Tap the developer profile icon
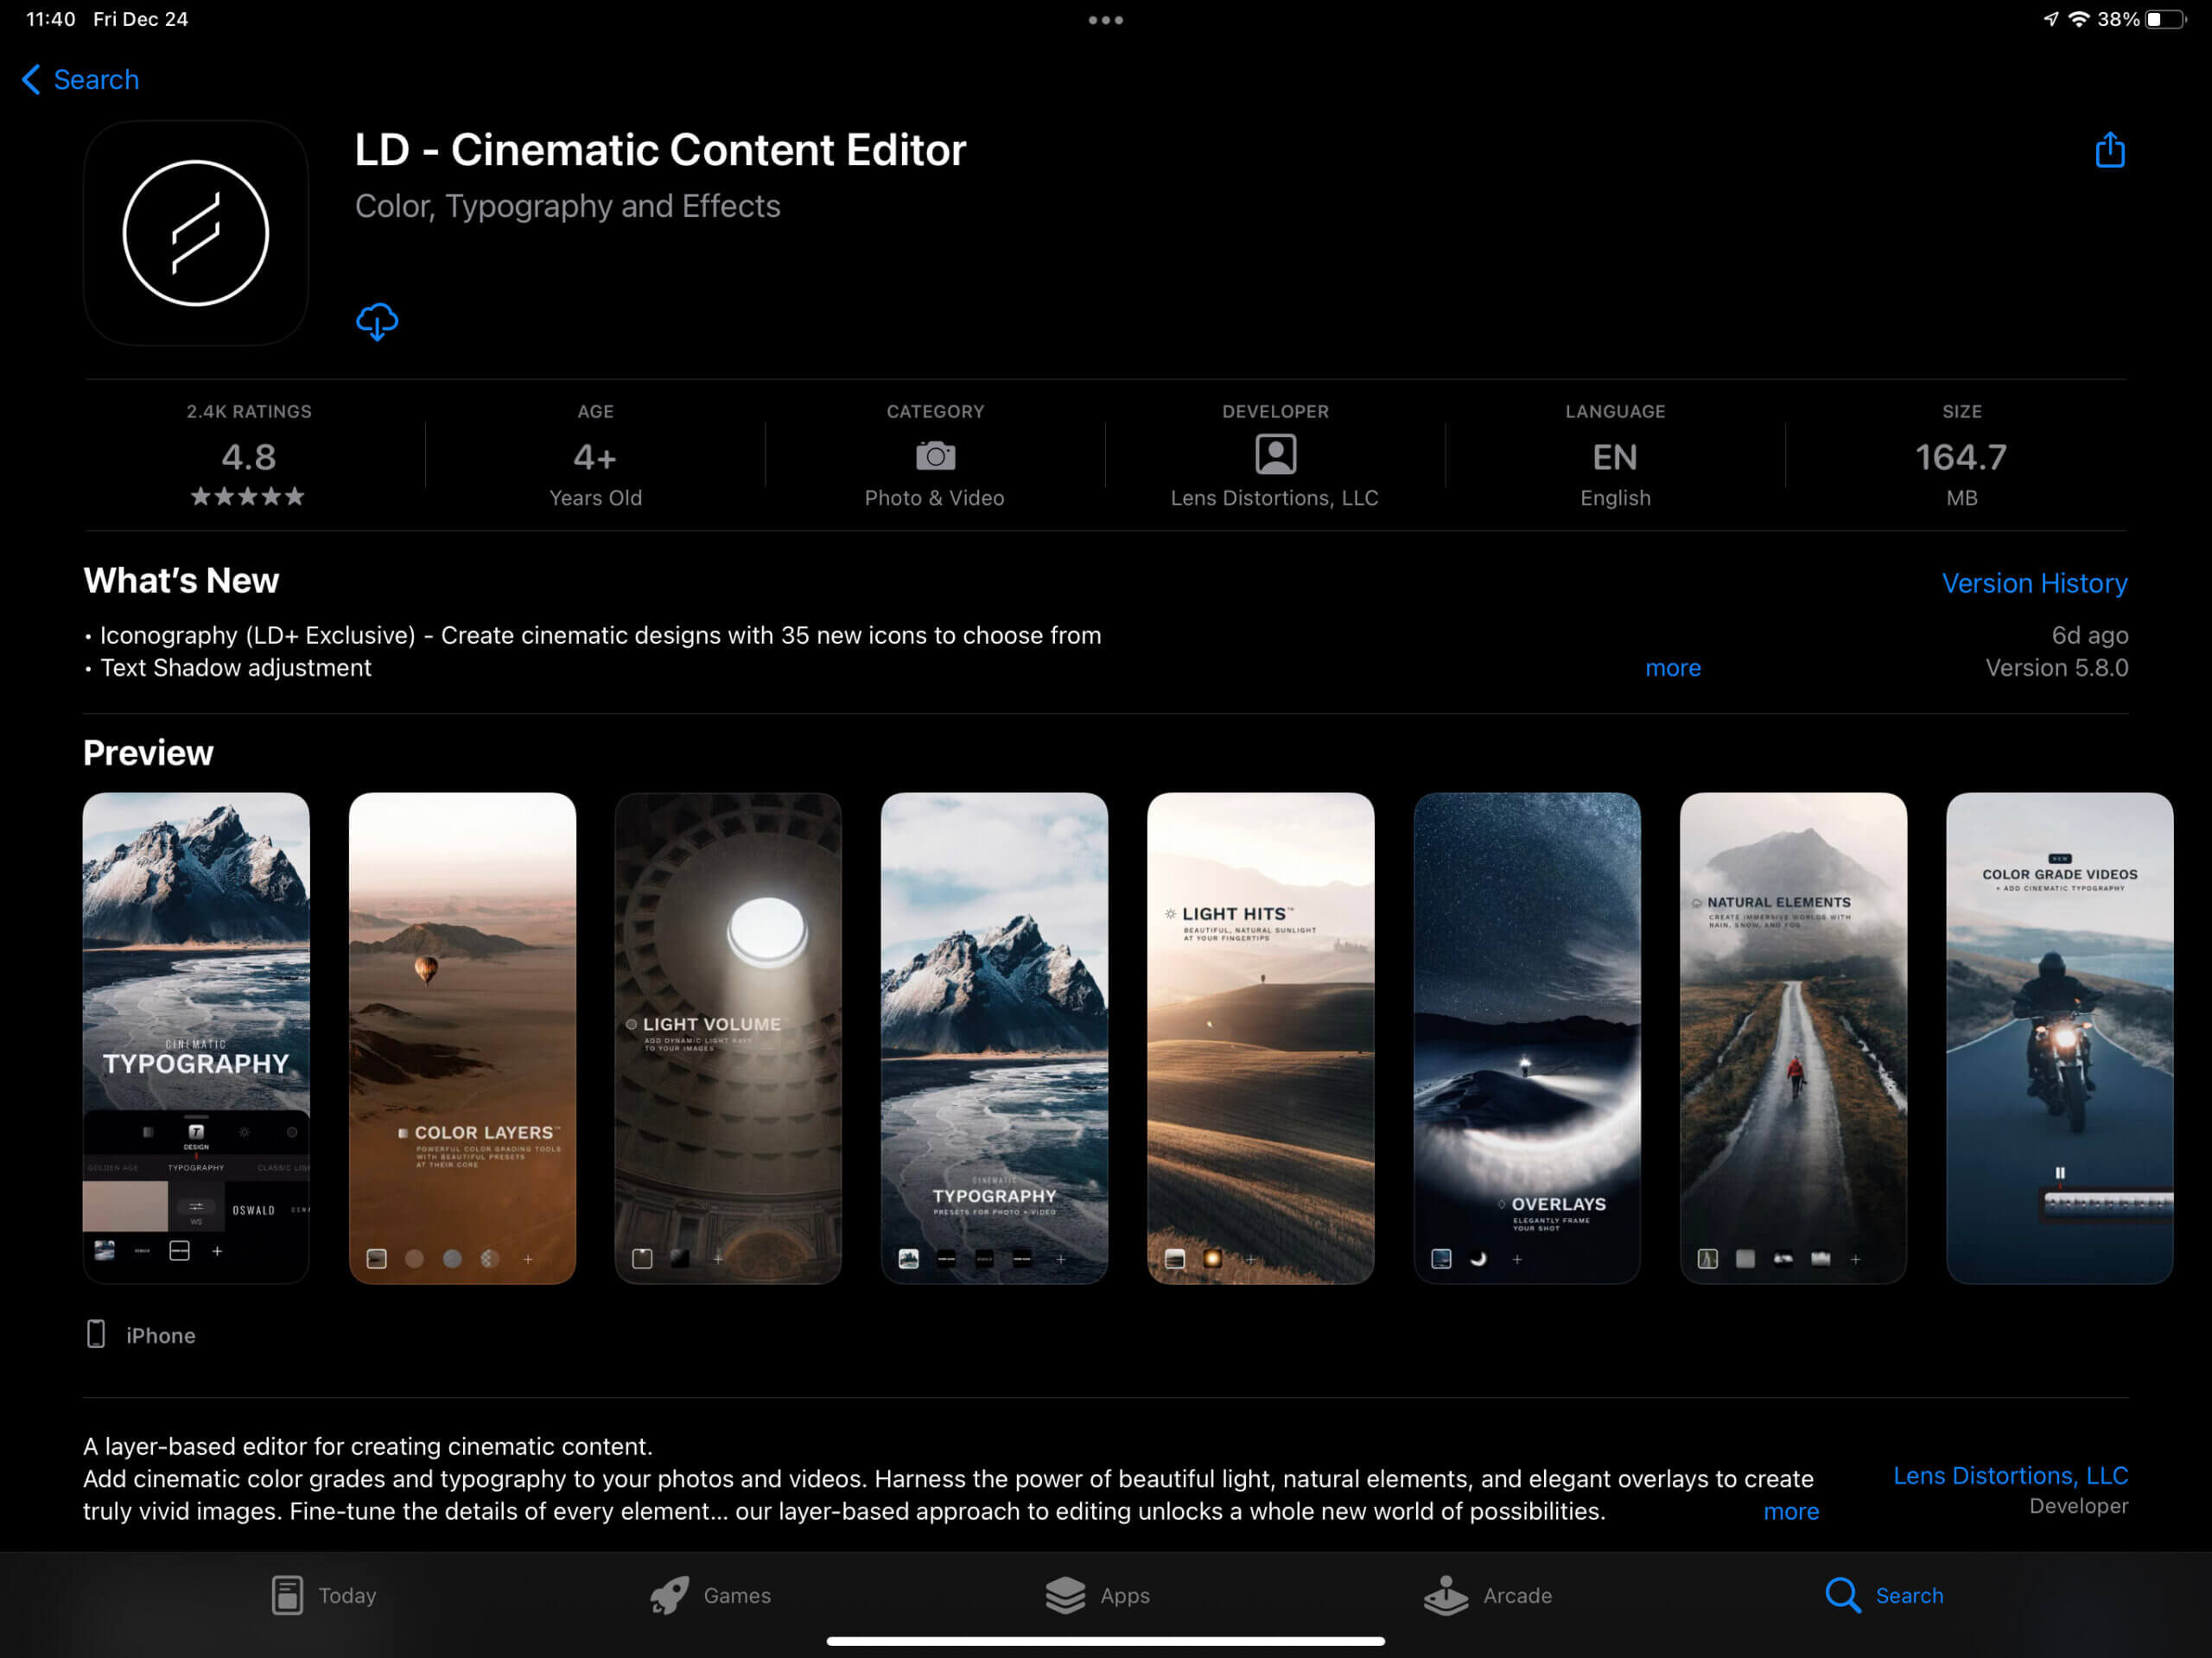 click(x=1275, y=455)
